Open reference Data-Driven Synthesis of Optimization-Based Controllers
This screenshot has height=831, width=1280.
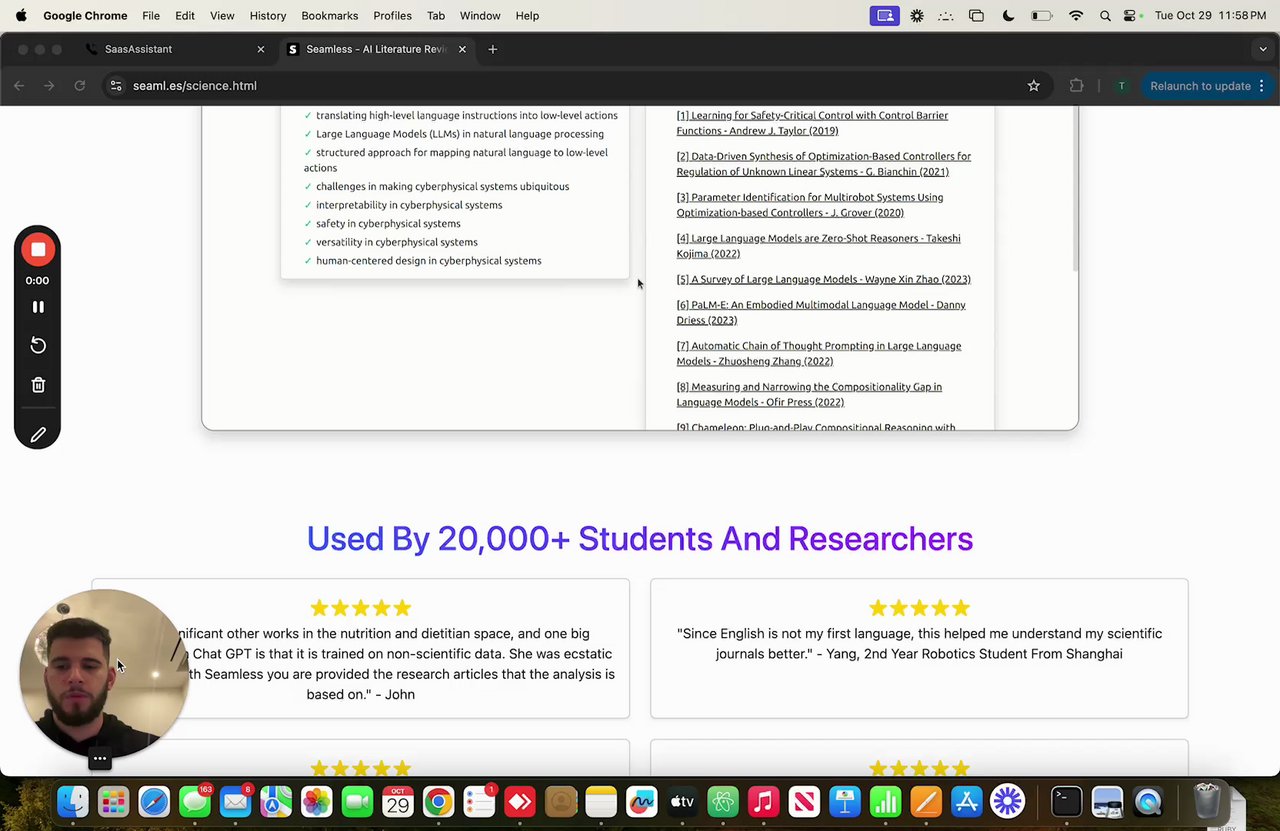click(823, 164)
